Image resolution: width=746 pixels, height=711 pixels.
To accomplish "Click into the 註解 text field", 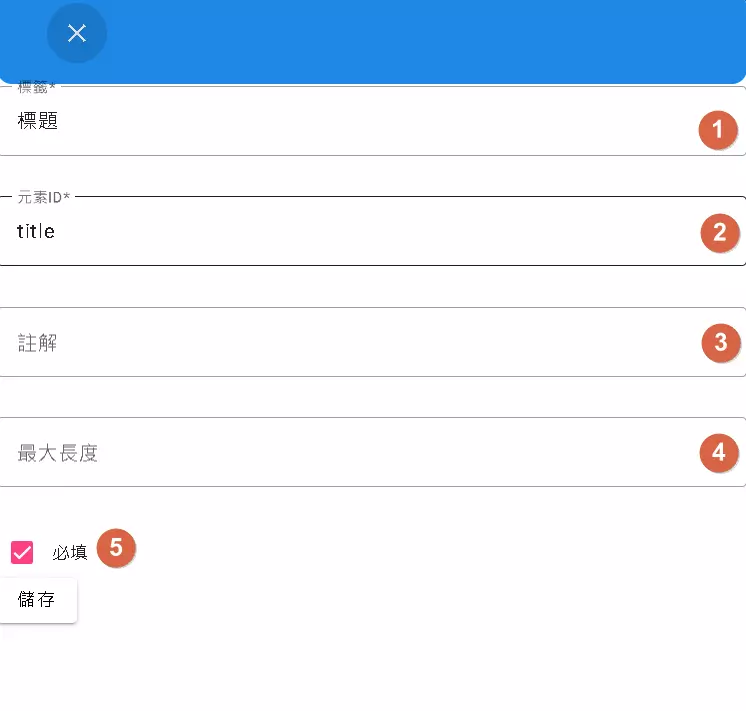I will [x=350, y=343].
